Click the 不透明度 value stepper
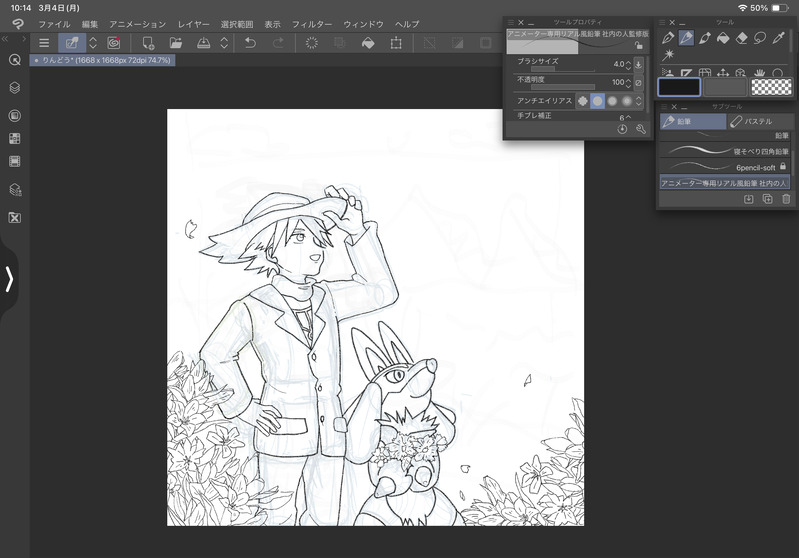Viewport: 799px width, 558px height. point(628,83)
